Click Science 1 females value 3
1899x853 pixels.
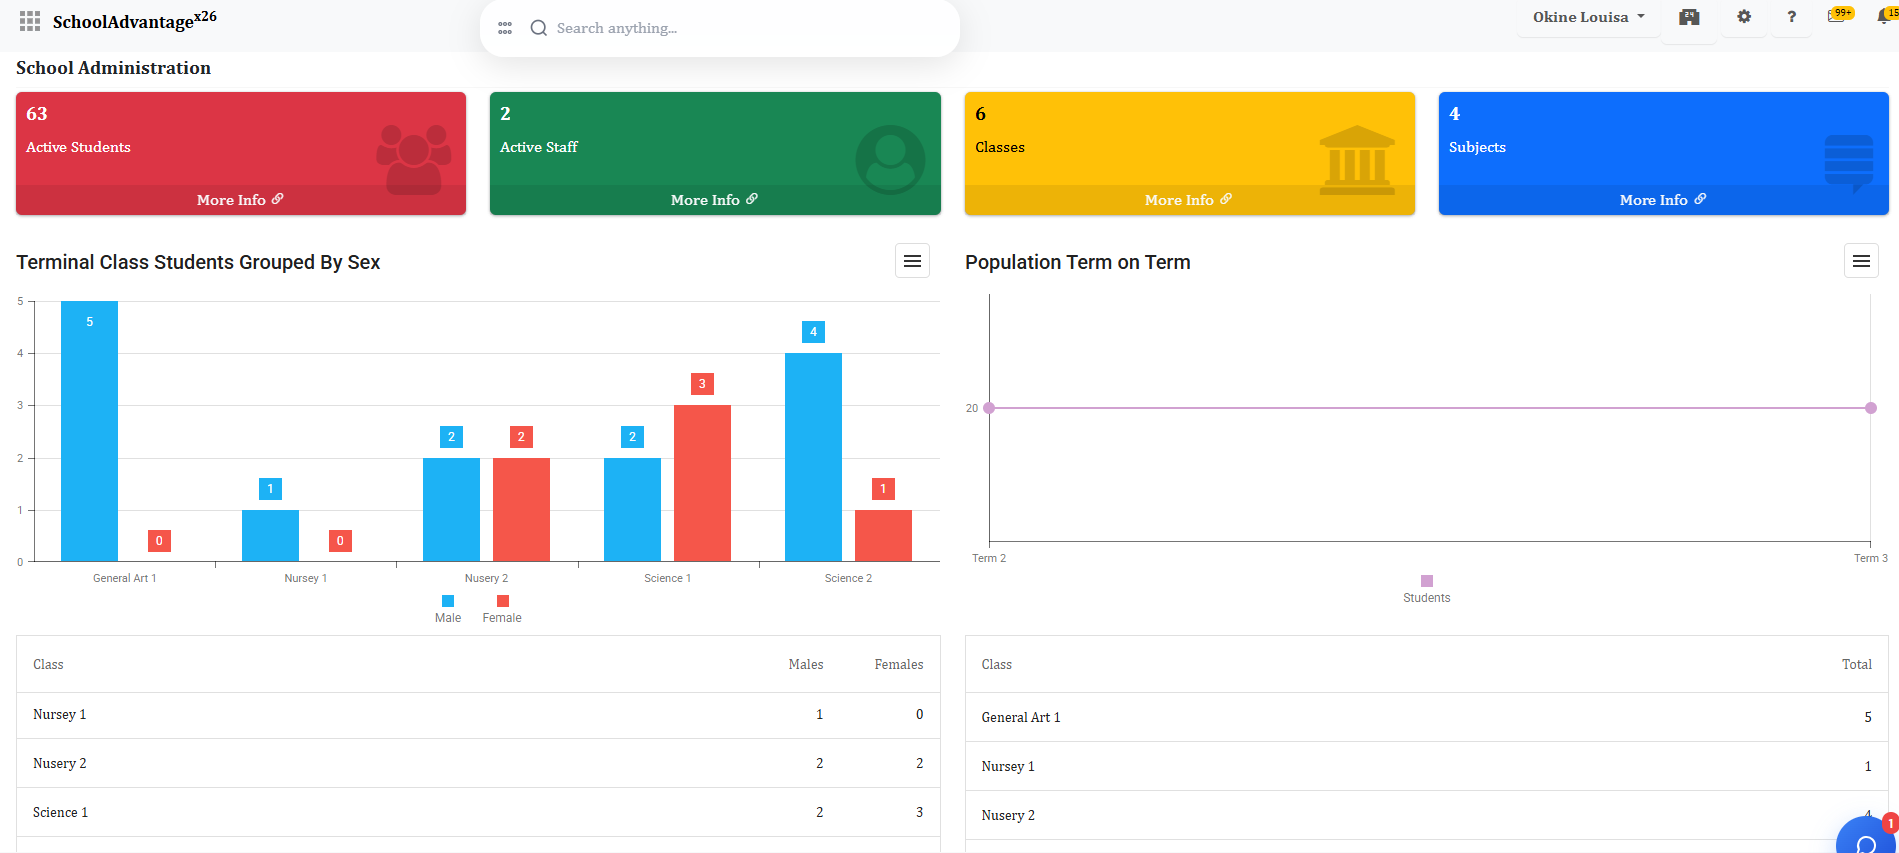click(919, 812)
